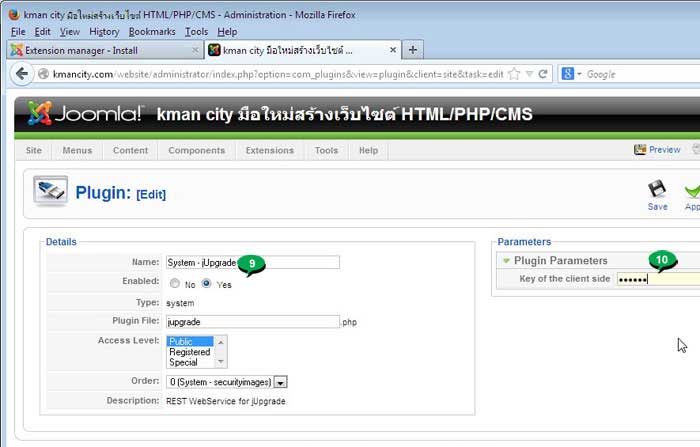Open the Joomla Menus menu
700x447 pixels.
(77, 150)
